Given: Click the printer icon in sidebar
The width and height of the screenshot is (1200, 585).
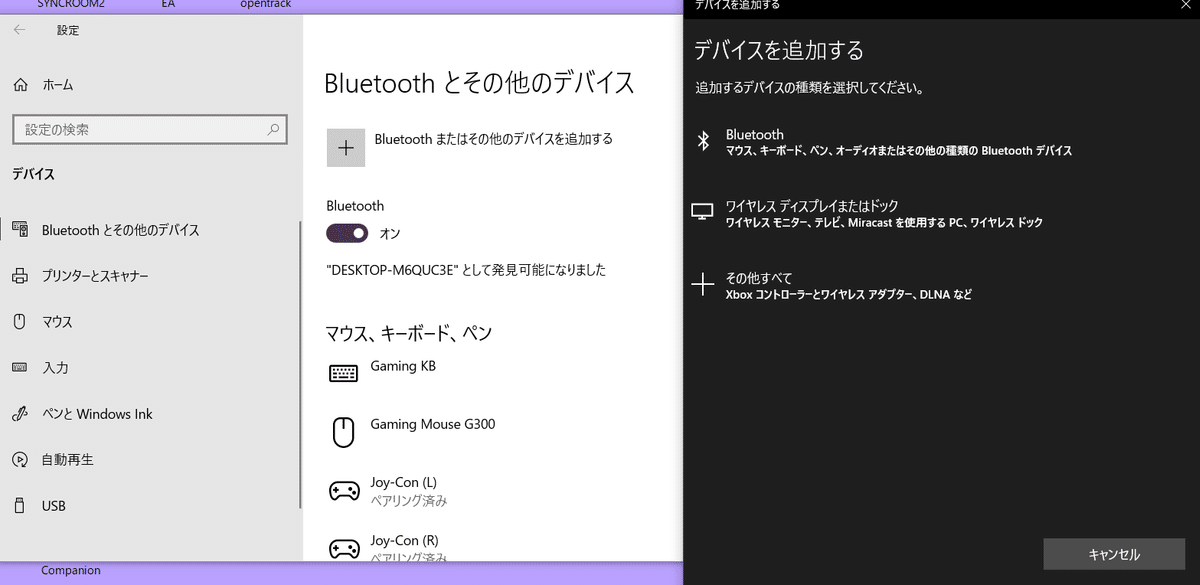Looking at the screenshot, I should tap(20, 276).
